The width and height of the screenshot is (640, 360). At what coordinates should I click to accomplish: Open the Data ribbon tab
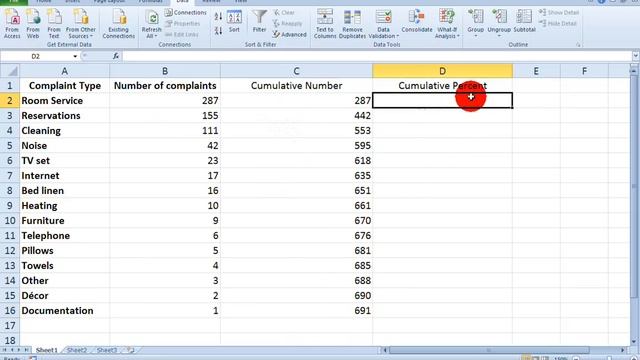[182, 2]
